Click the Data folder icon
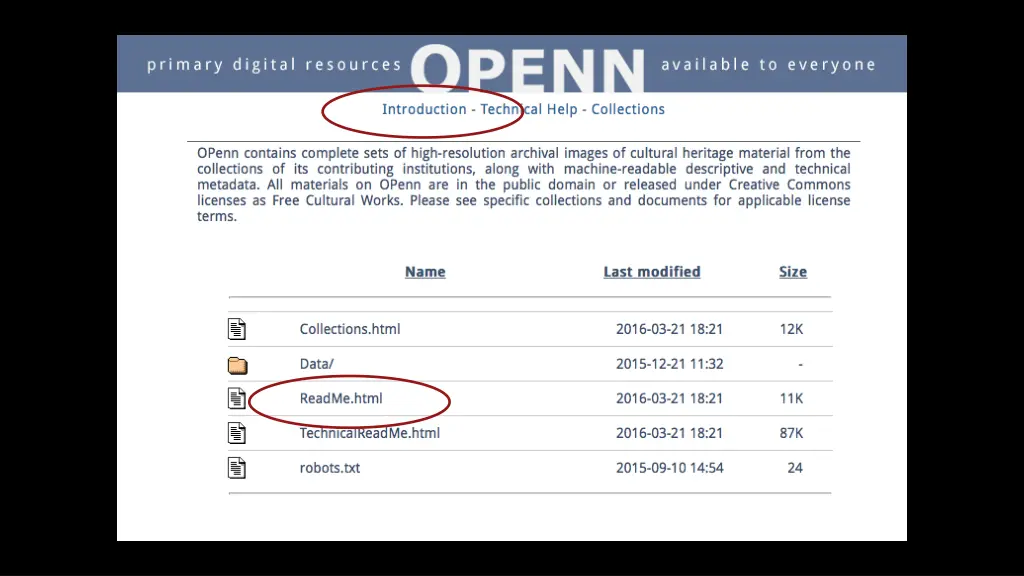The image size is (1024, 576). coord(237,365)
